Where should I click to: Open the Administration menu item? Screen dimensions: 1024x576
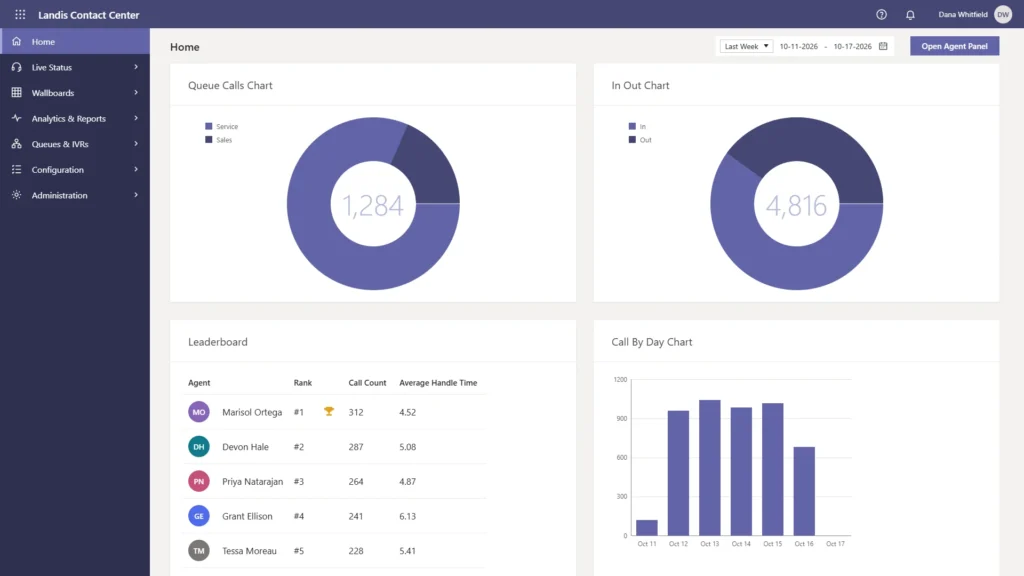[x=75, y=195]
